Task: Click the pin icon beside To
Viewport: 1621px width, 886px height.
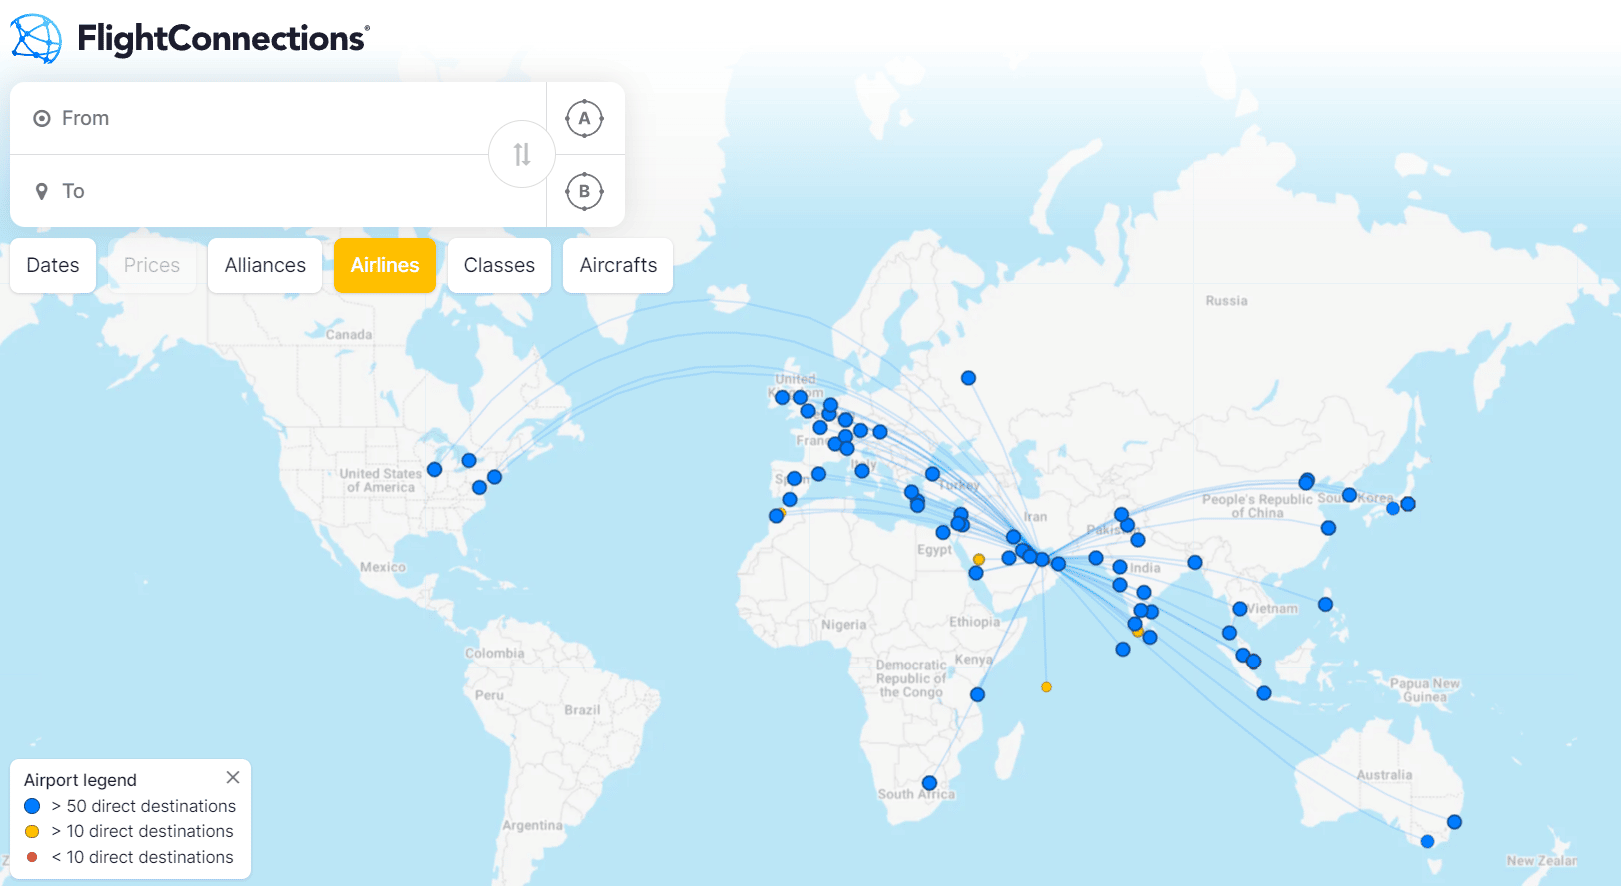Action: (42, 191)
